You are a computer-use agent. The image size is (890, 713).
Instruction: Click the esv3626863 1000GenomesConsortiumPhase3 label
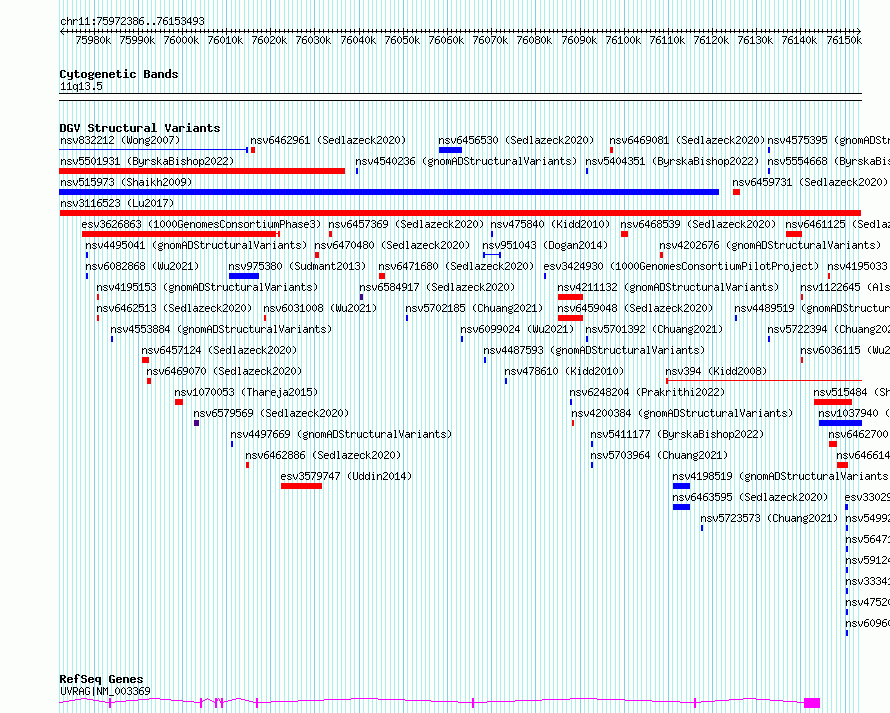201,224
